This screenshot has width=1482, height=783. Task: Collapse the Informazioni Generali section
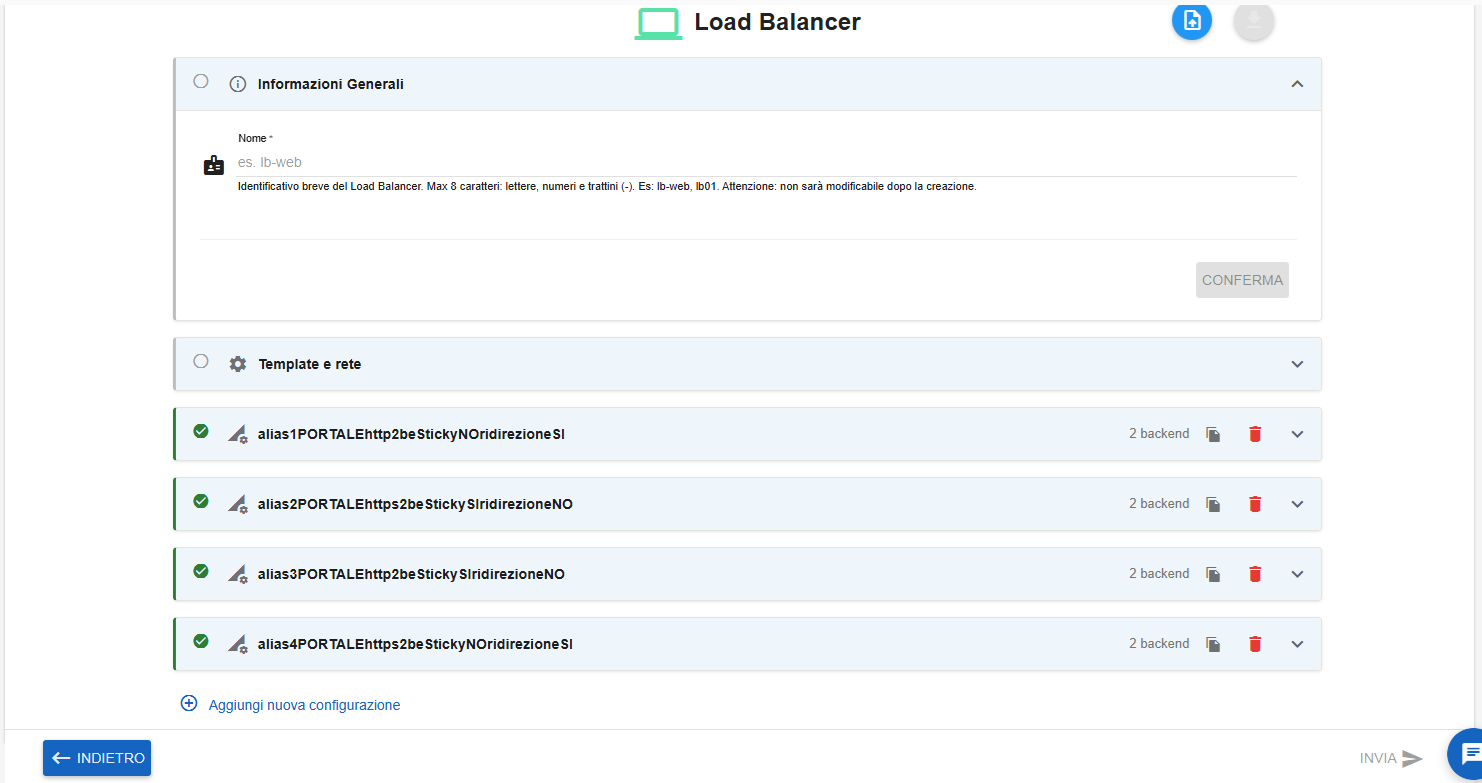coord(1297,84)
